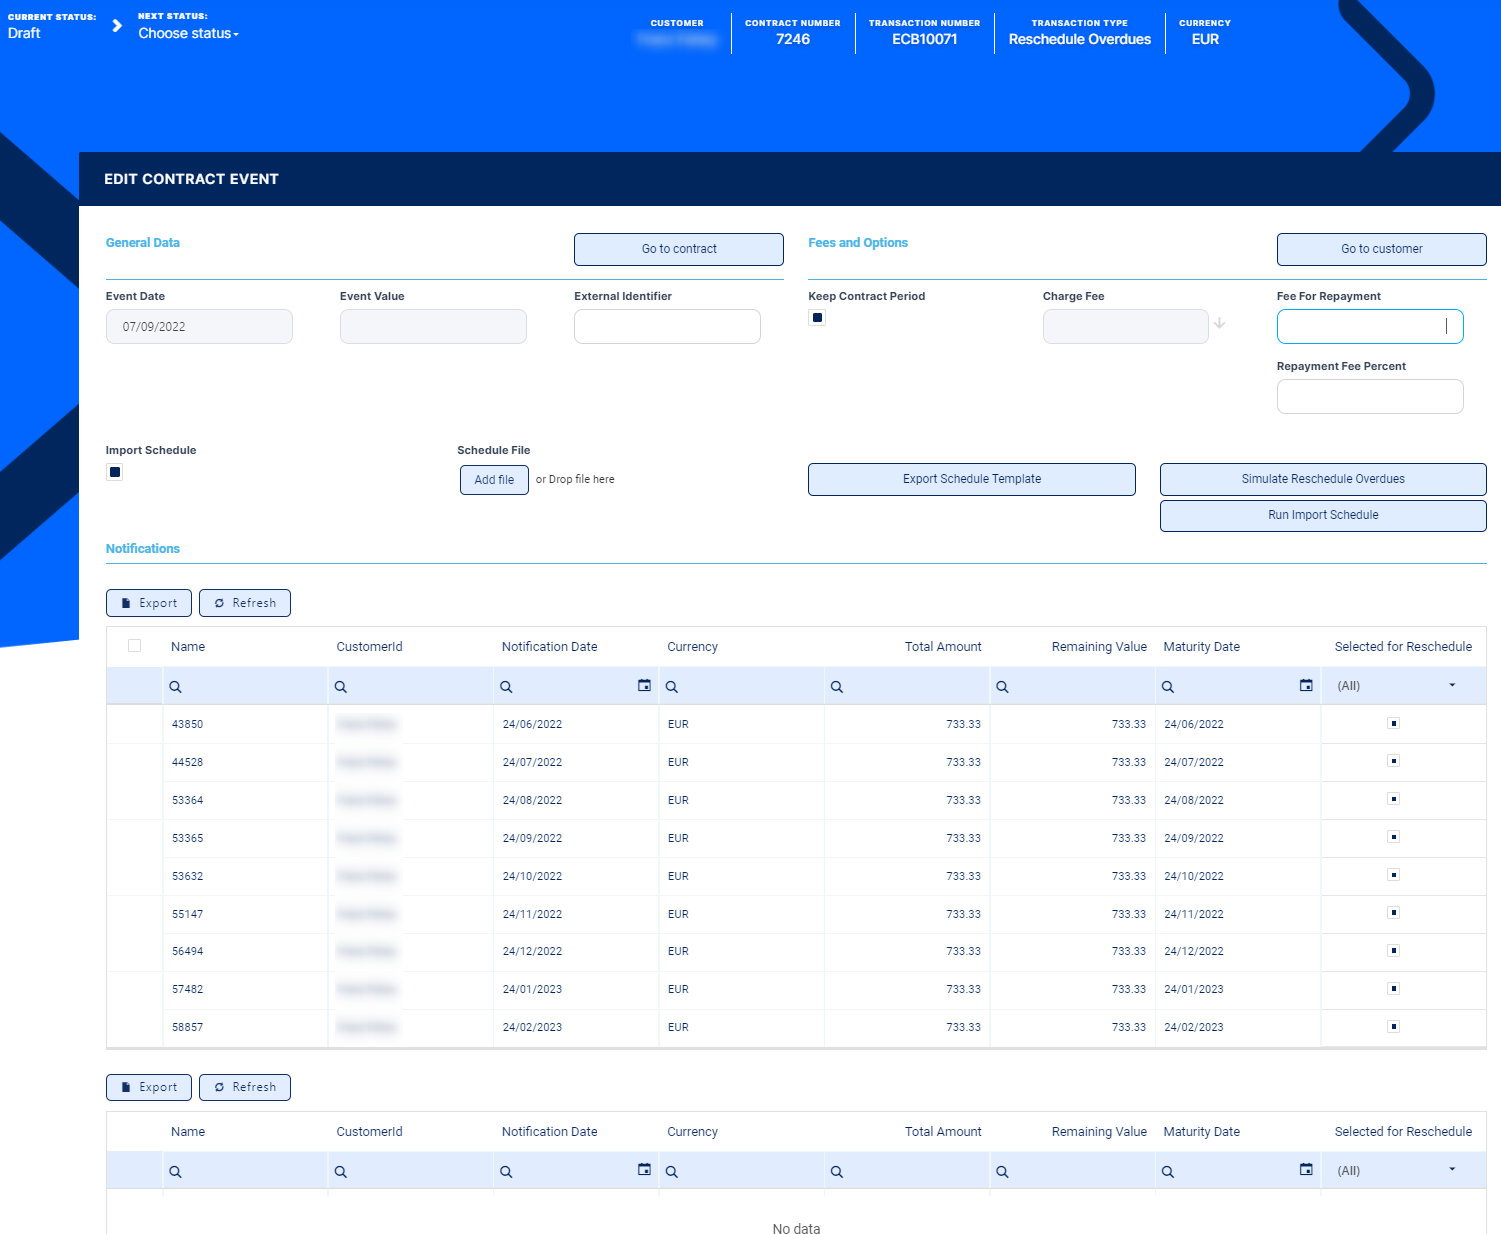Screen dimensions: 1501x1234
Task: Sort first grid by Remaining Value header
Action: pos(1098,647)
